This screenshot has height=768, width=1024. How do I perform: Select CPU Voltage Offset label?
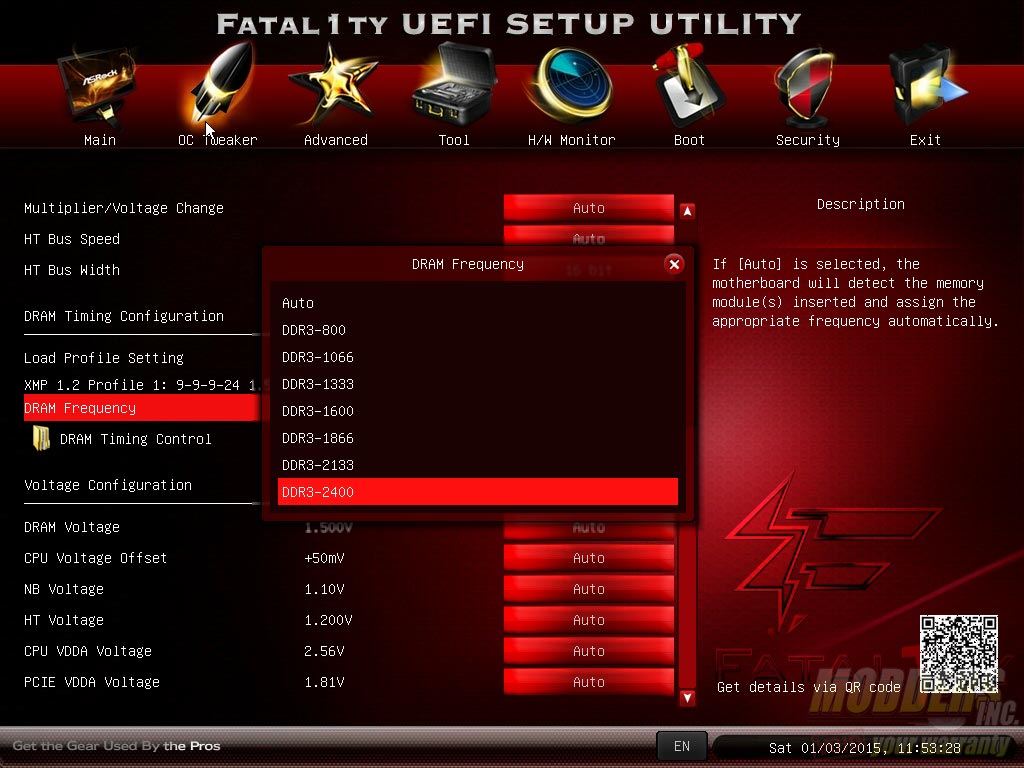[95, 558]
